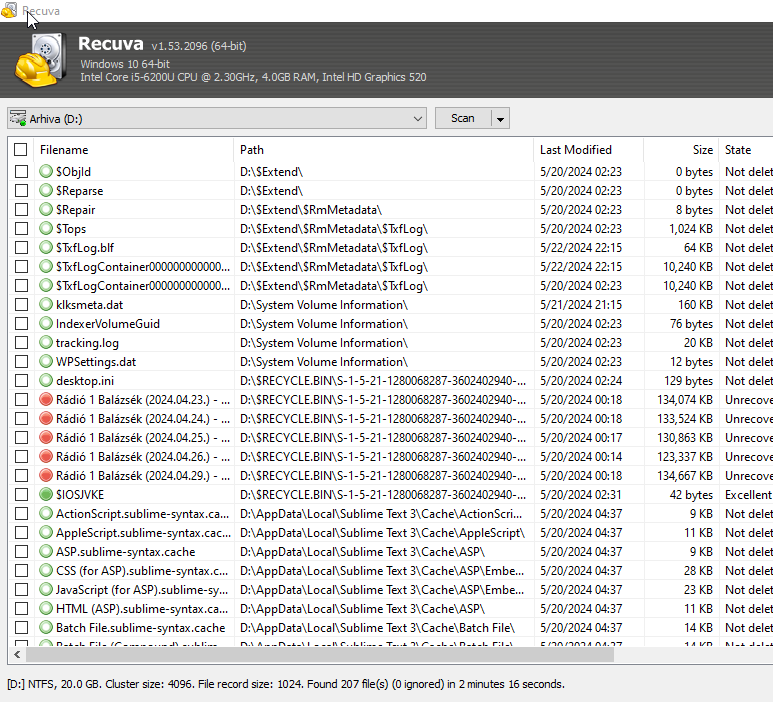Screen dimensions: 773x702
Task: Click red circle of Rádió 1 Balázsék (2024.04.24.)
Action: 46,418
